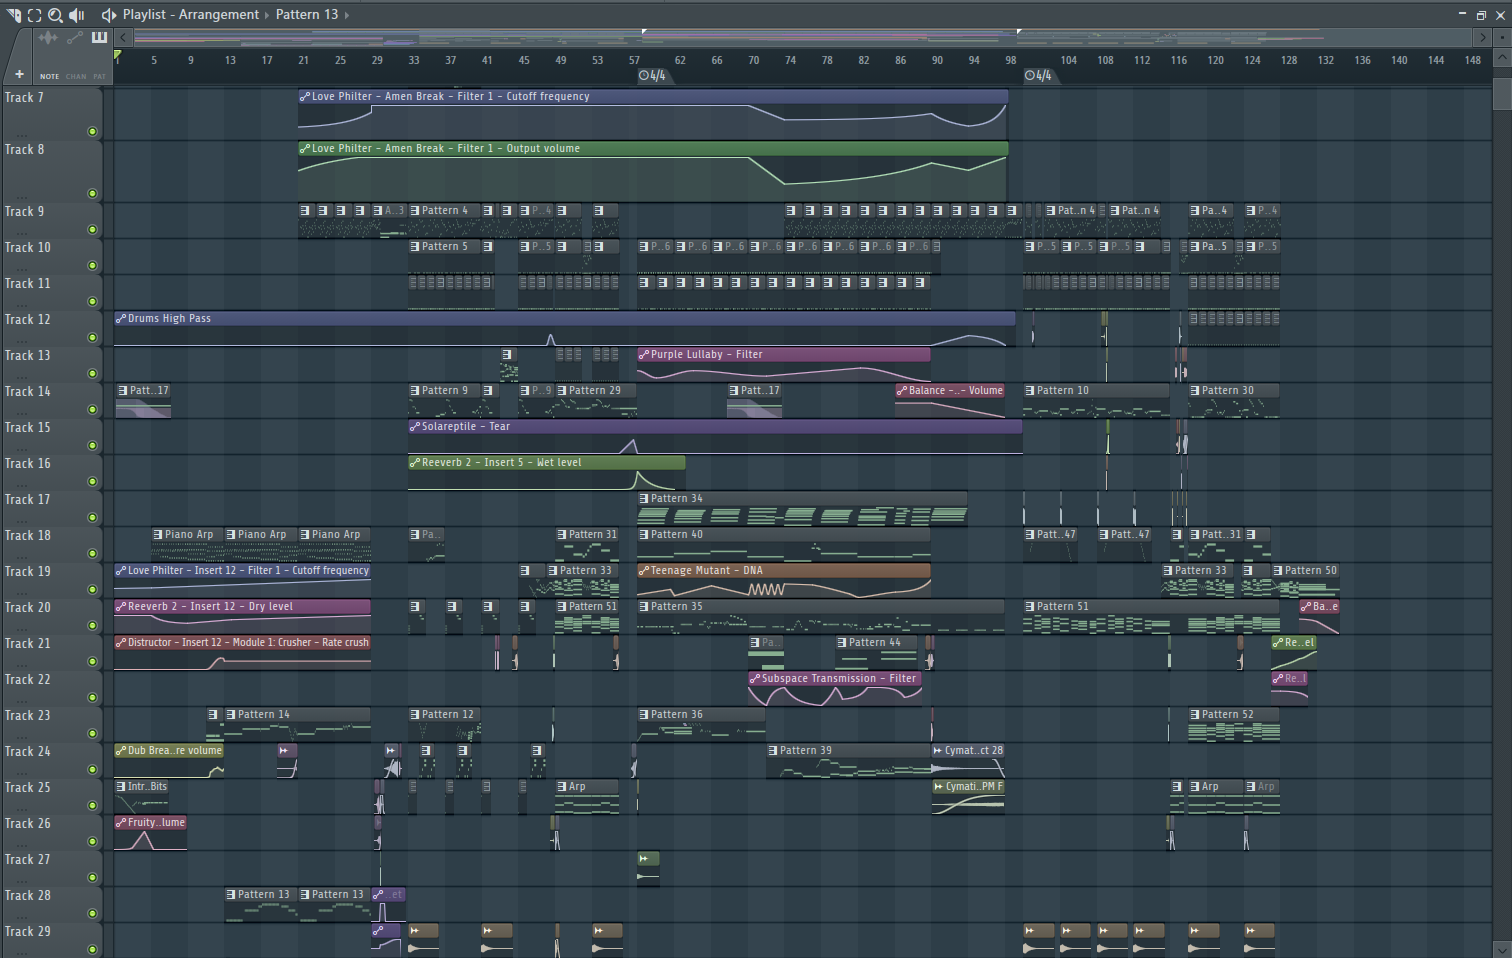This screenshot has height=958, width=1512.
Task: Click the pattern icon of the Pattern 34 clip
Action: point(644,499)
